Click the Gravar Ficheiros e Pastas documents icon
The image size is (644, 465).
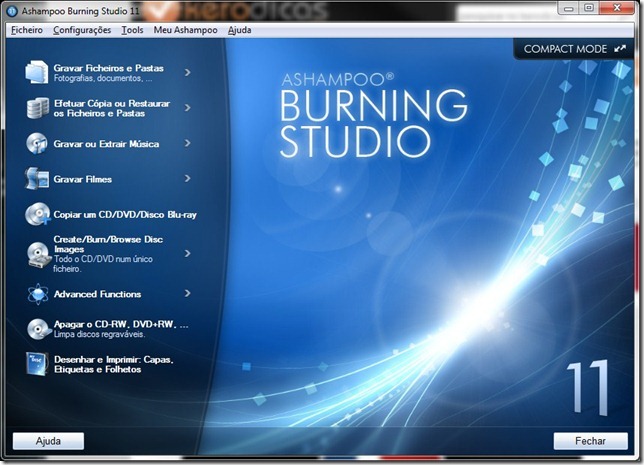click(37, 72)
